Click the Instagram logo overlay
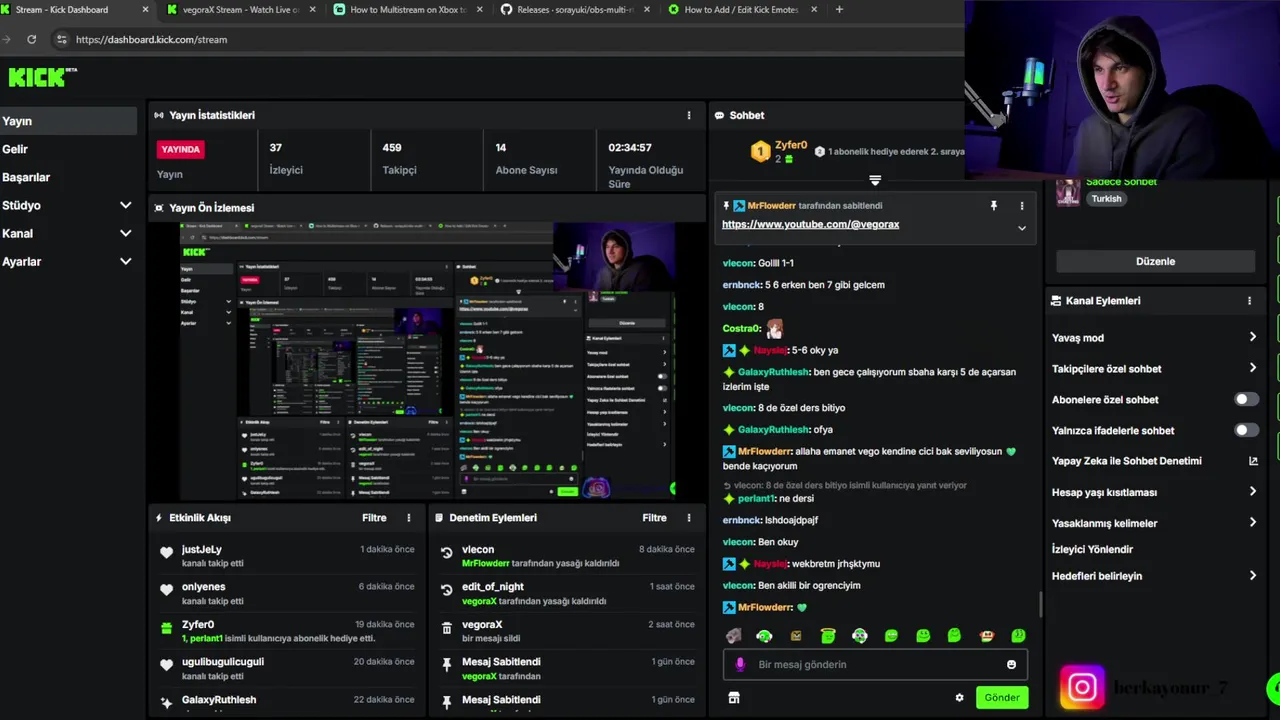 (1082, 688)
